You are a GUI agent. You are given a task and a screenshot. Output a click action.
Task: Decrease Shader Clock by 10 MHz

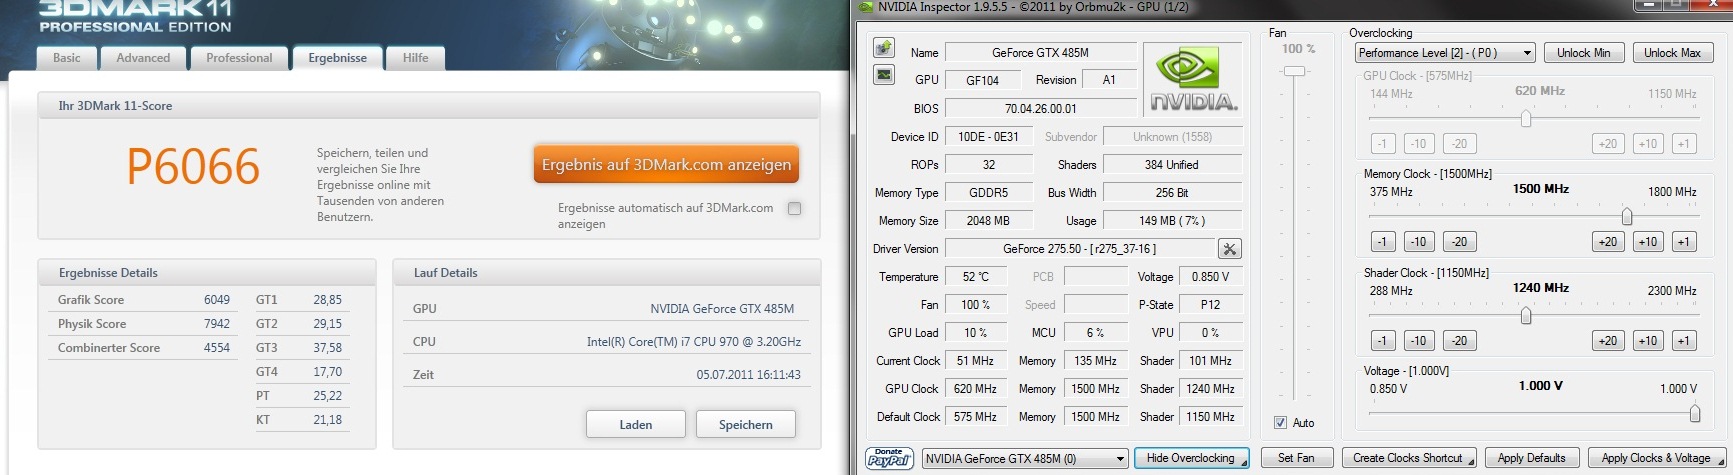point(1419,341)
